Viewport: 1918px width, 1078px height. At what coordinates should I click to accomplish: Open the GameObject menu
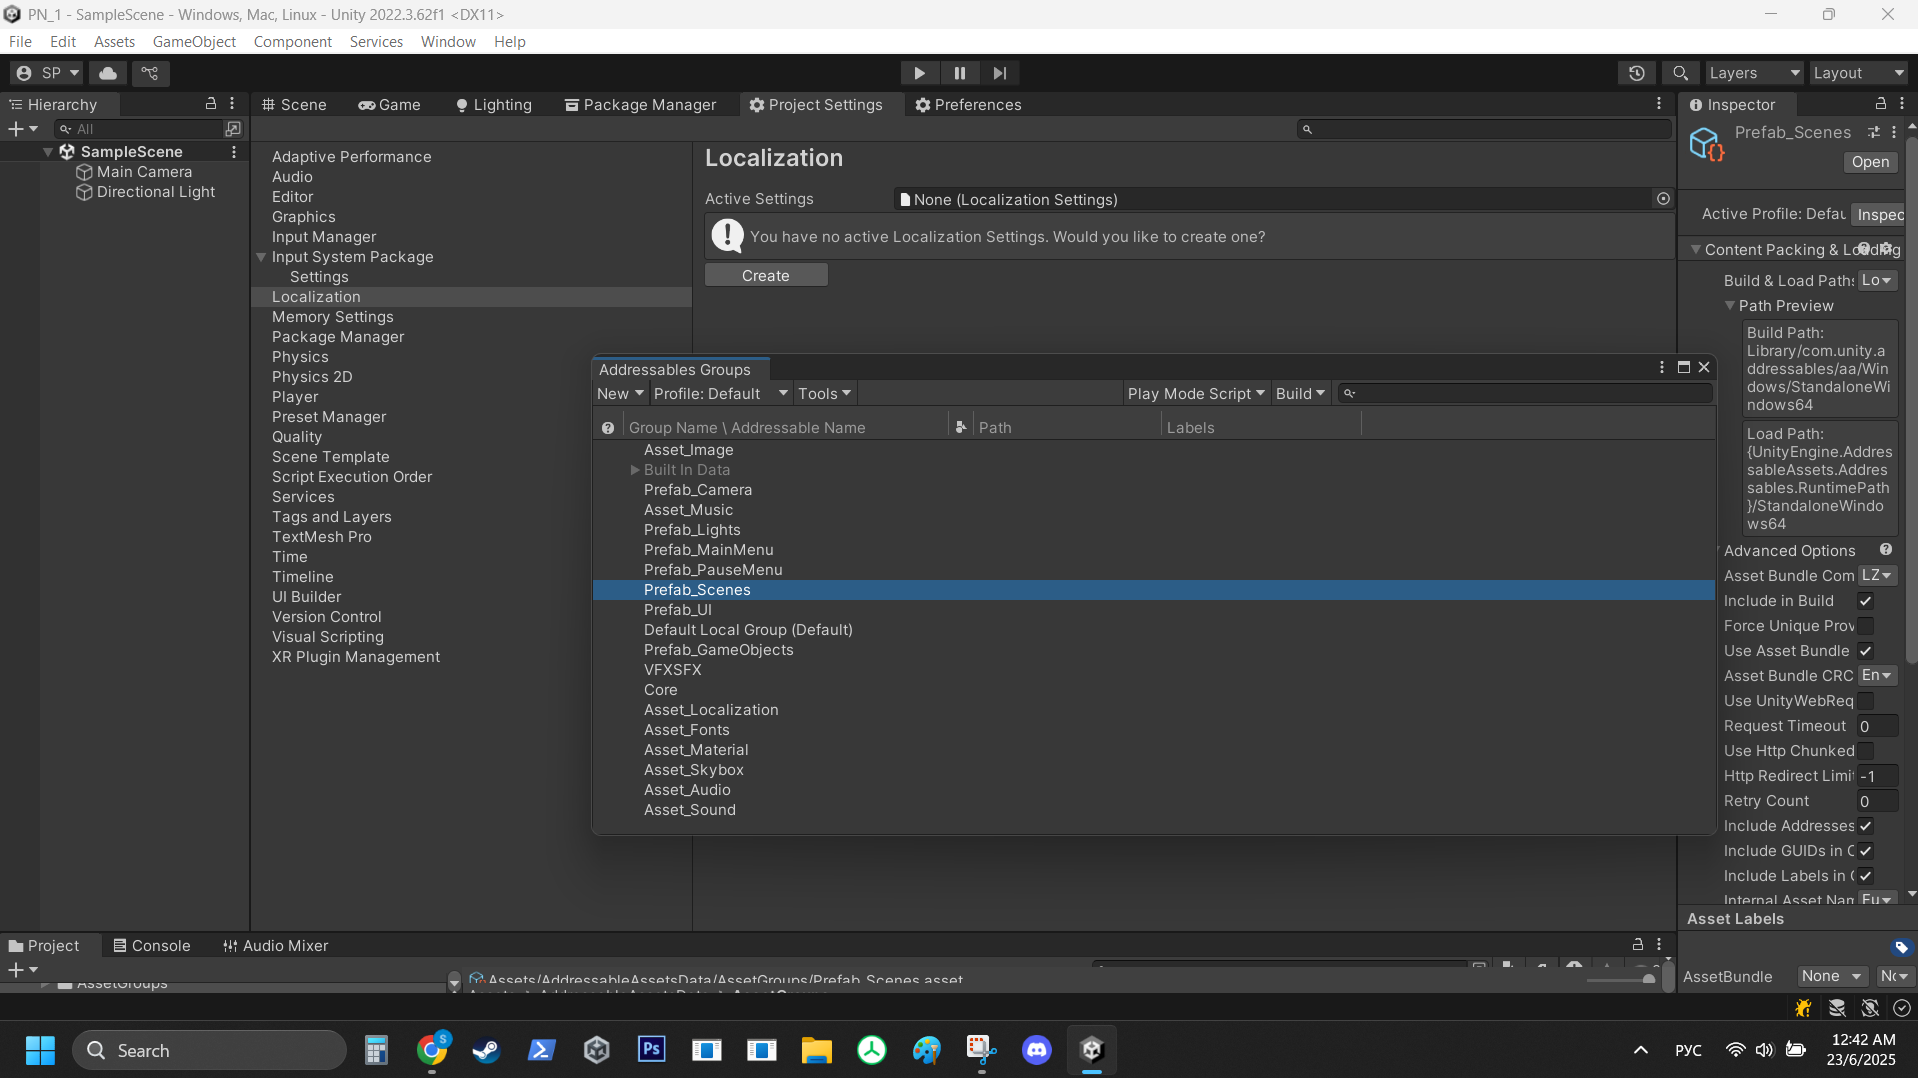pyautogui.click(x=194, y=42)
